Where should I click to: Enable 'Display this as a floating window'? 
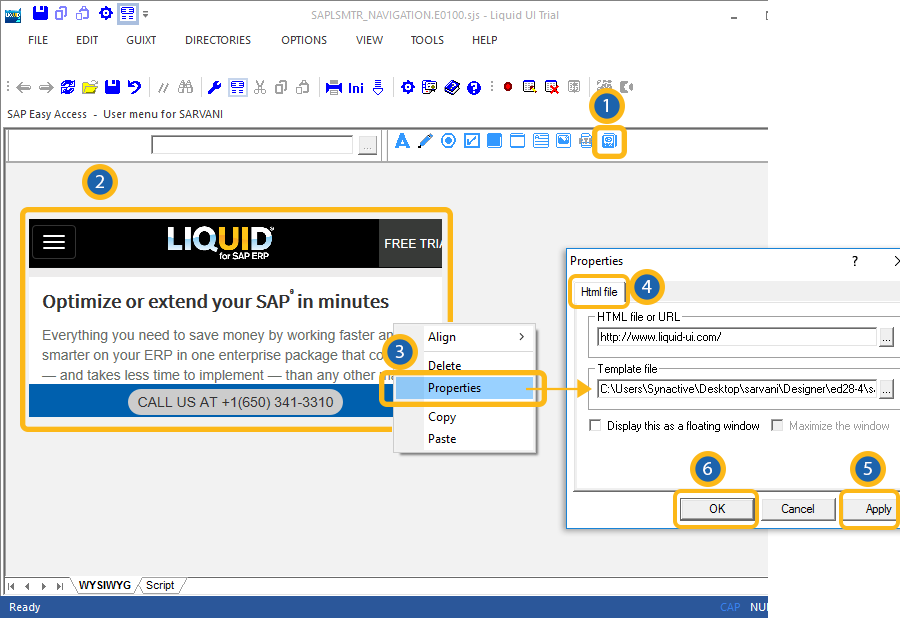[596, 426]
